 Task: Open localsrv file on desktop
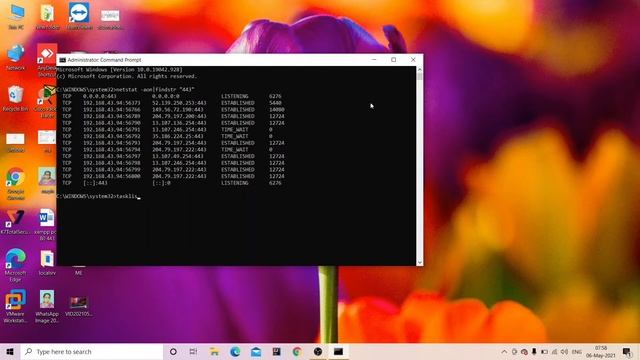point(47,263)
